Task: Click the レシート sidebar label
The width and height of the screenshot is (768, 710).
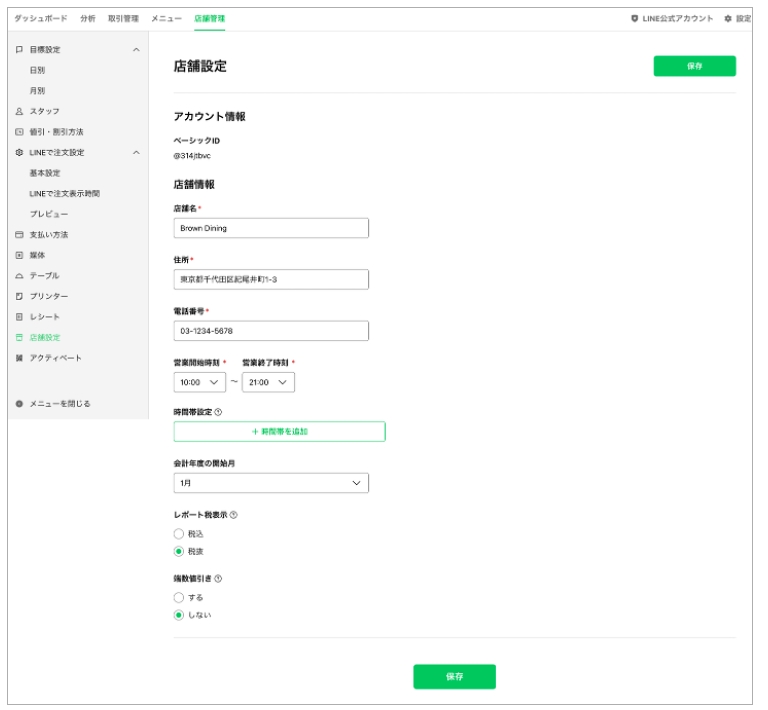Action: click(45, 317)
